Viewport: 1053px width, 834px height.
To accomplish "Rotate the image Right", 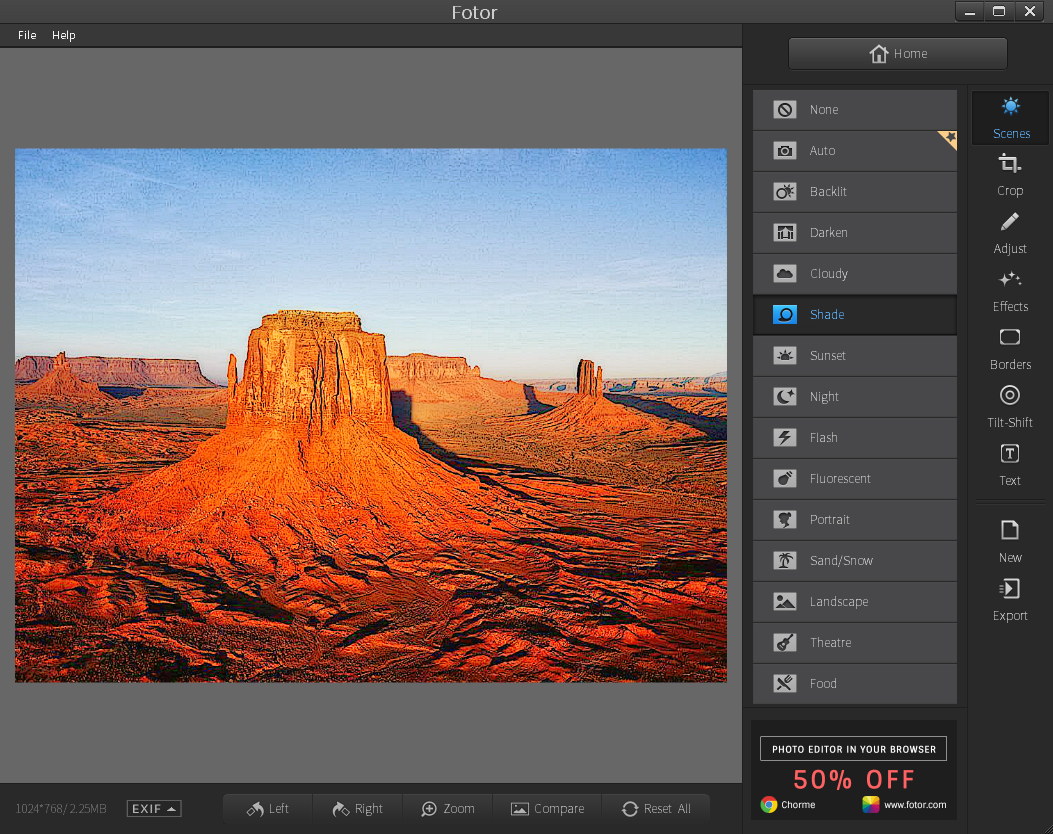I will 357,808.
